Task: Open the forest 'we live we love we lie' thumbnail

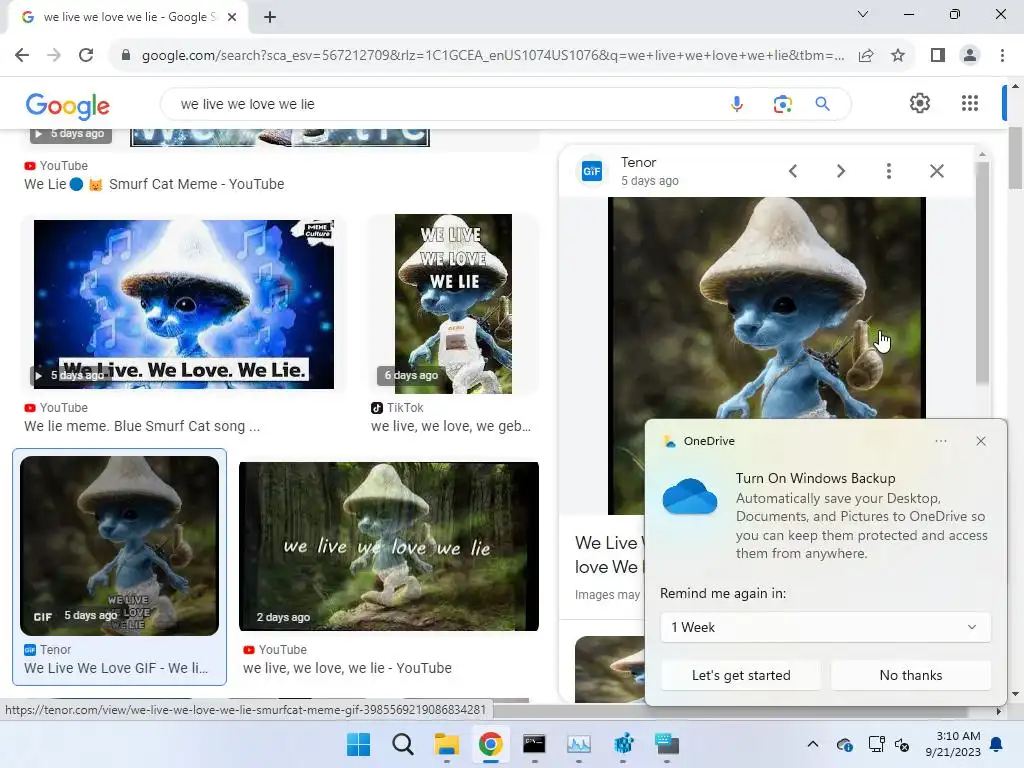Action: pos(389,547)
